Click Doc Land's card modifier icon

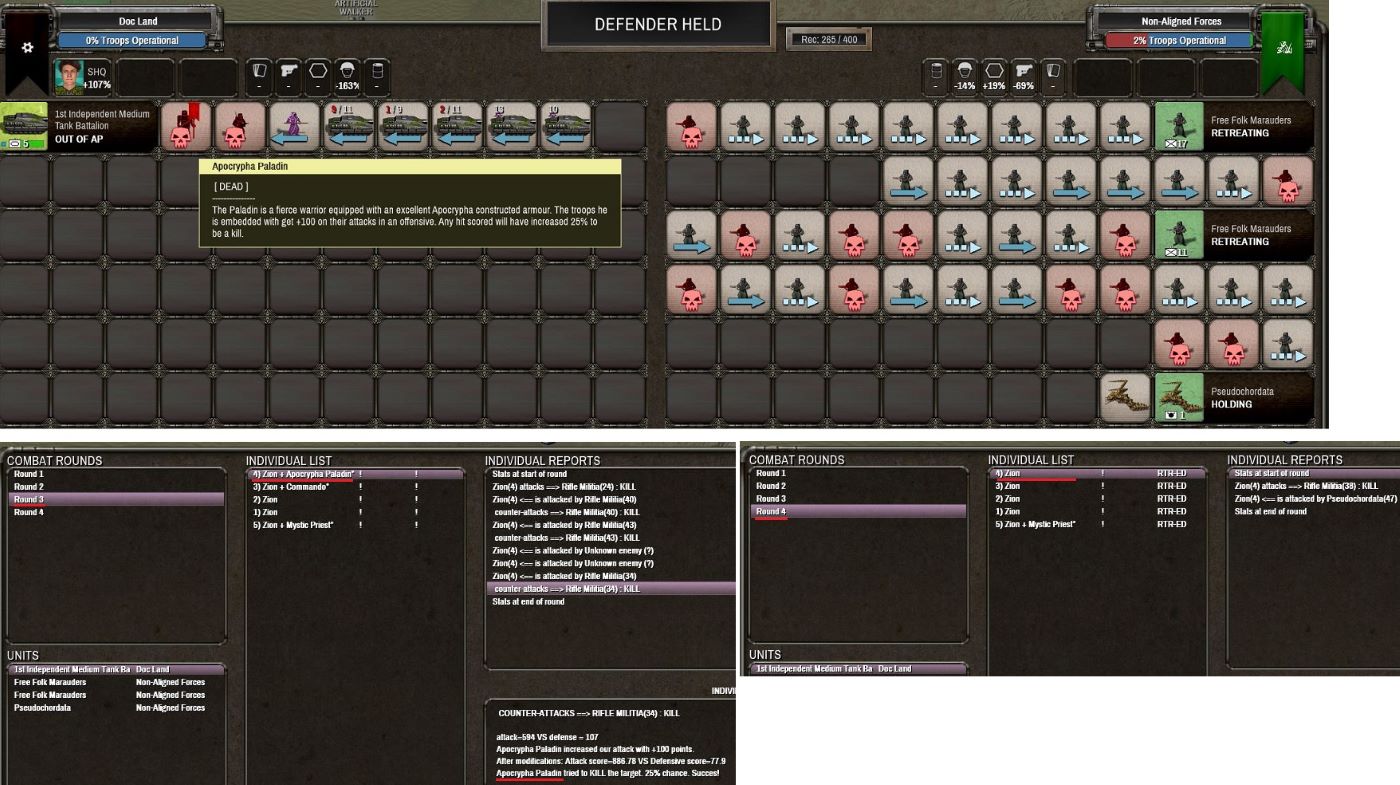coord(259,77)
